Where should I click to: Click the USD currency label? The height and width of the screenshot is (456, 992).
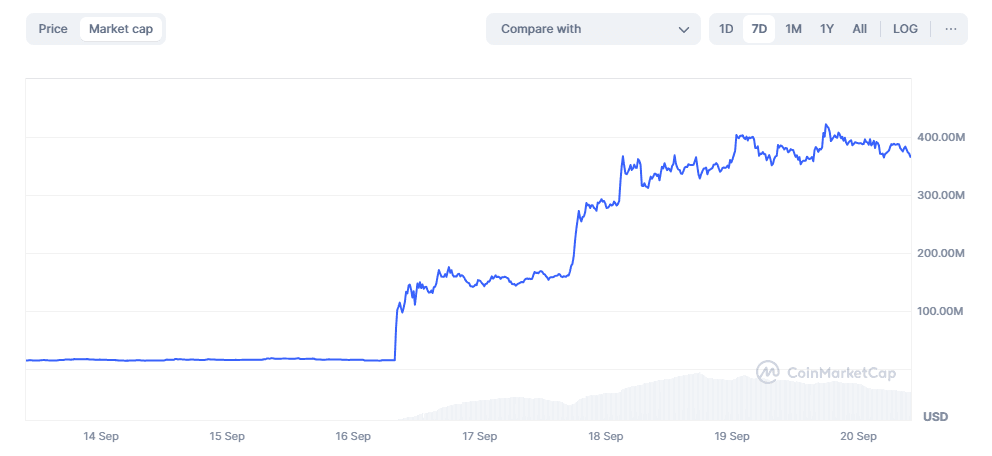click(935, 416)
